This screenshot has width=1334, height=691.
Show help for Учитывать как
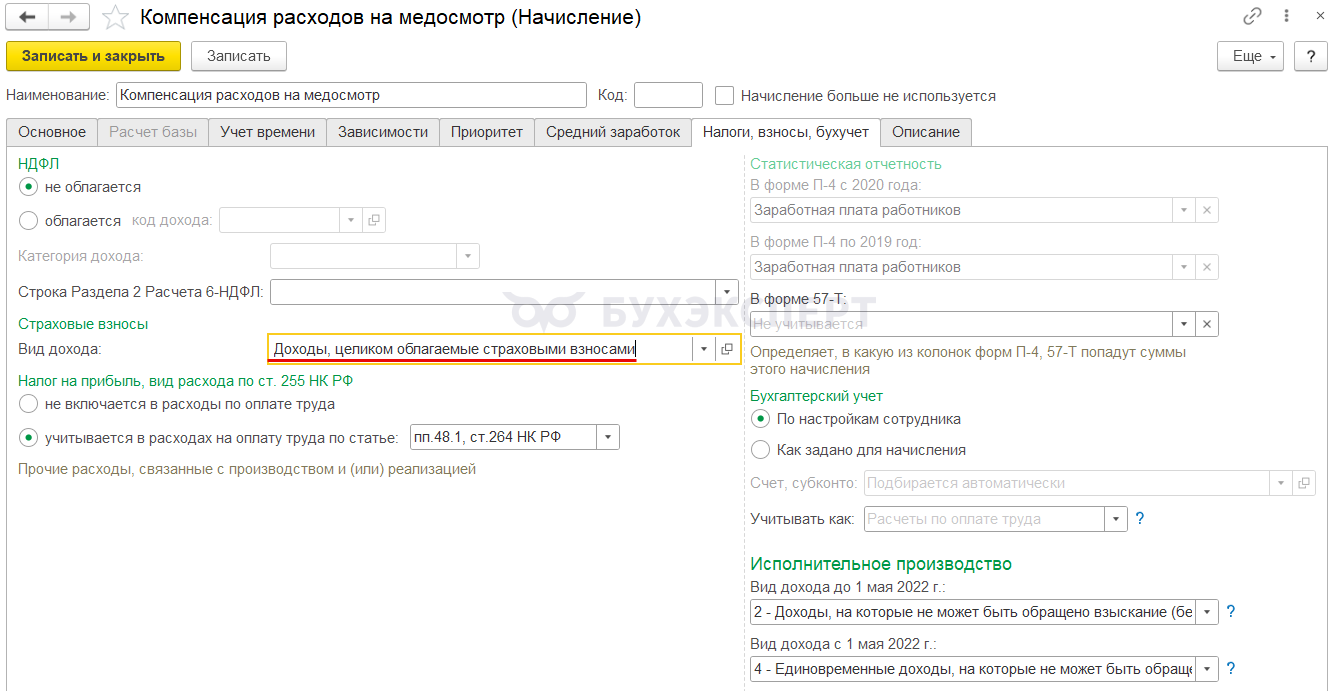pyautogui.click(x=1139, y=519)
